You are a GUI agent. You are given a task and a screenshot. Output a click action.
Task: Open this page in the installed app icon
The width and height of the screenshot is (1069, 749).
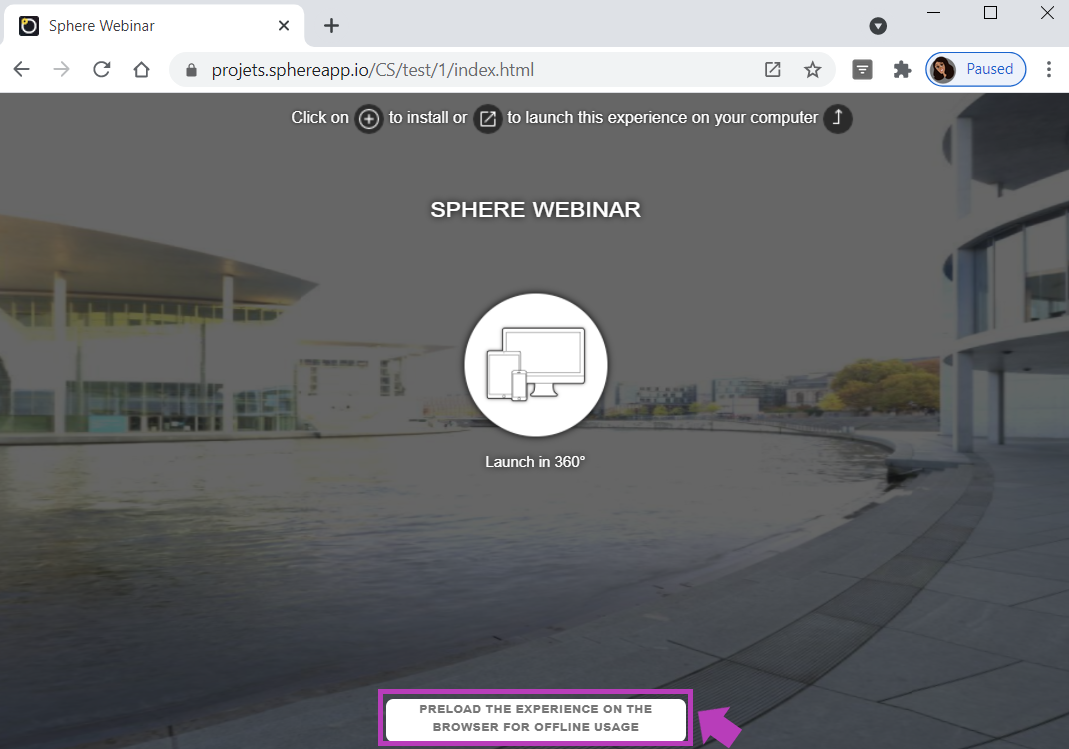coord(772,70)
